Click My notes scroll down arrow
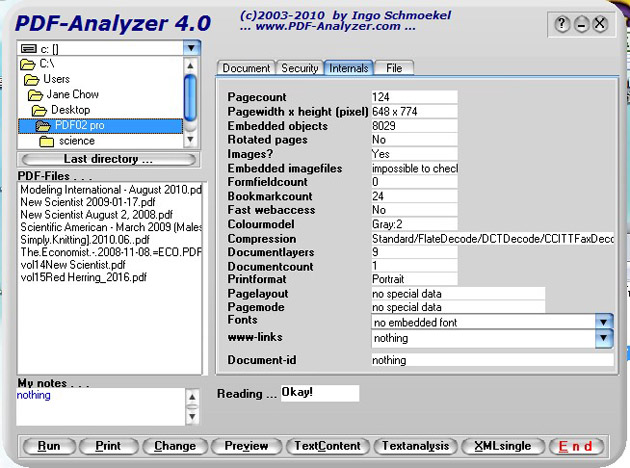 click(192, 417)
